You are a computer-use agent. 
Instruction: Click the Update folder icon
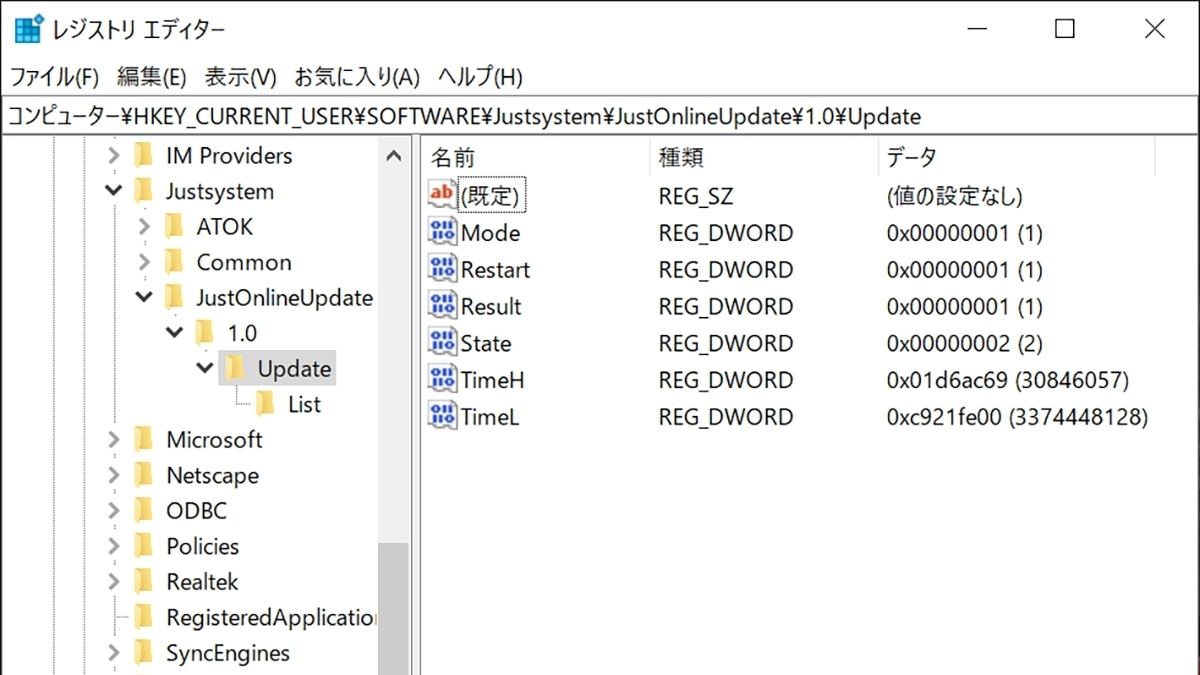(x=236, y=368)
